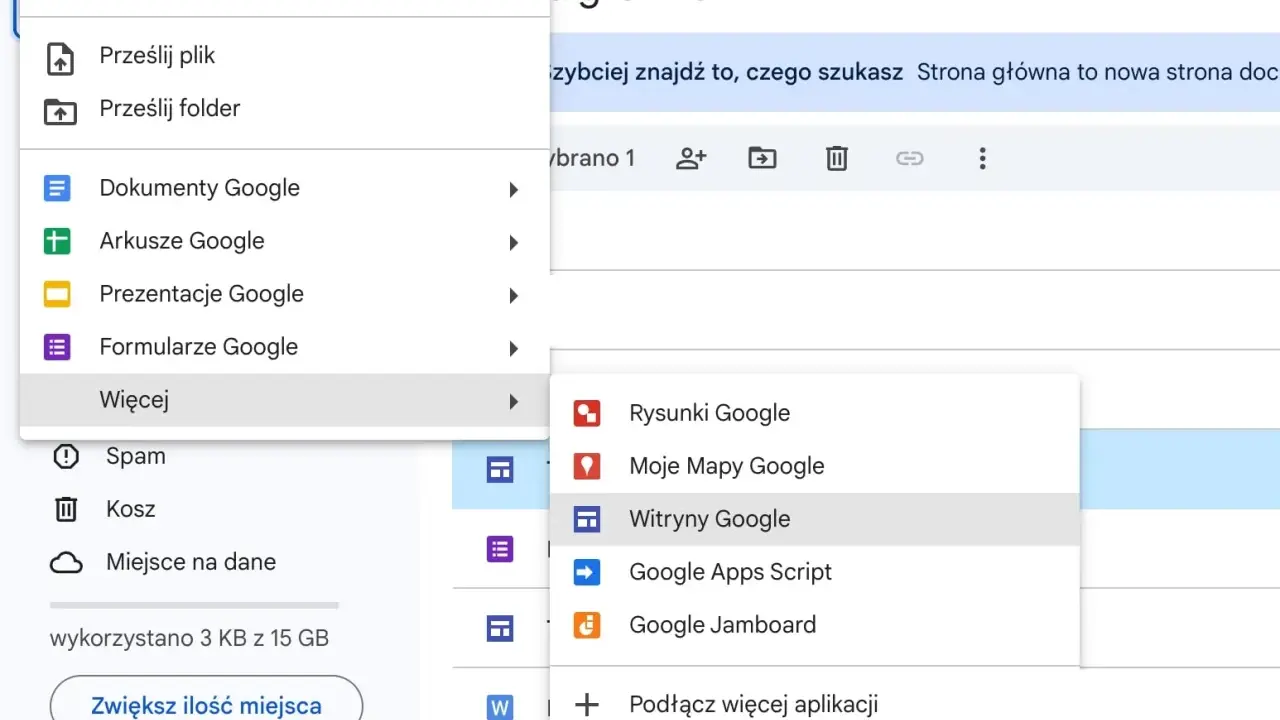1280x720 pixels.
Task: Choose Arkusze Google from the menu
Action: pos(285,241)
